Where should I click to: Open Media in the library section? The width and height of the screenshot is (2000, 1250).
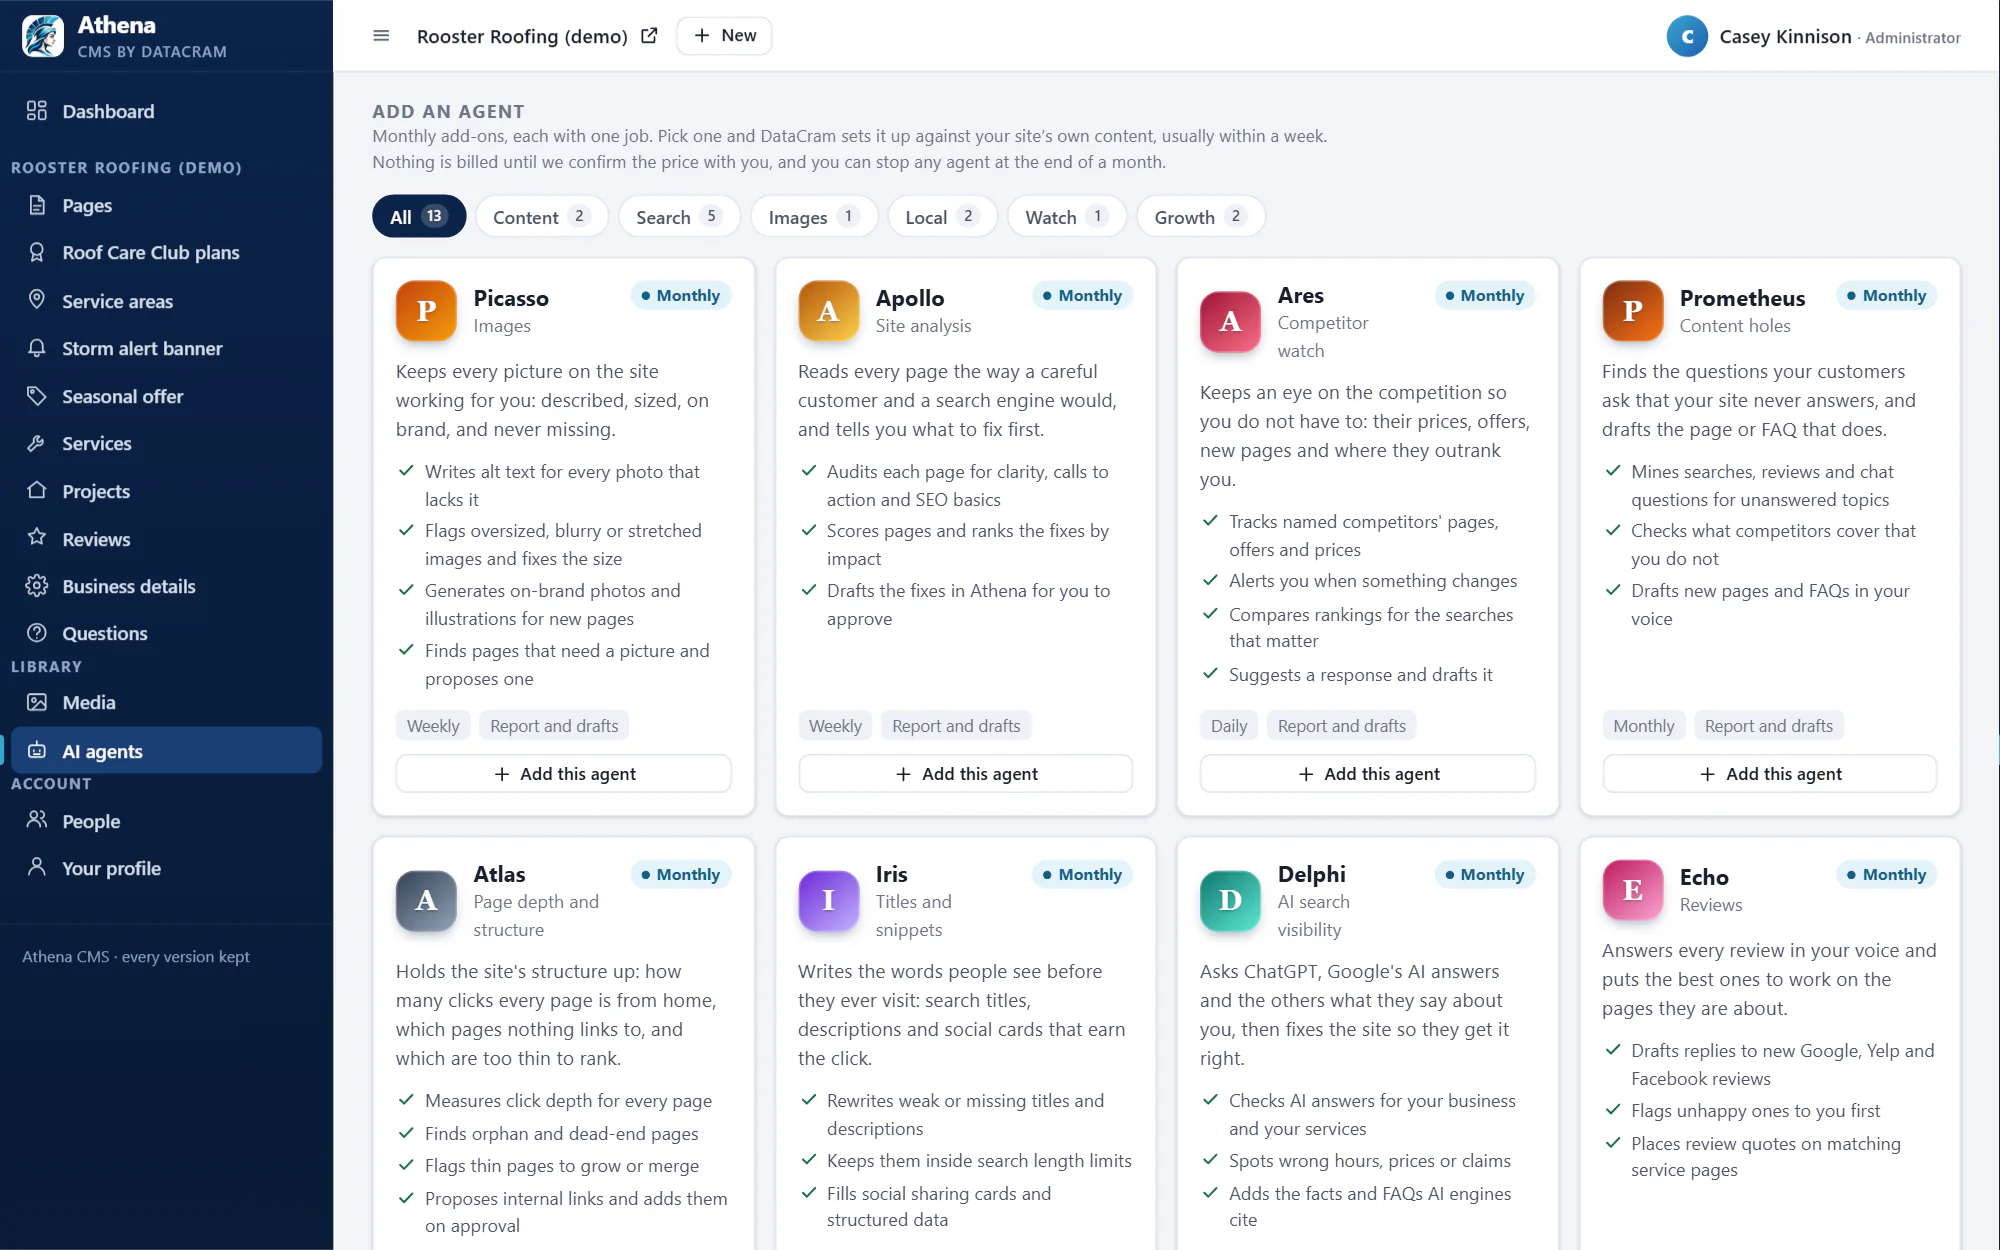(166, 702)
